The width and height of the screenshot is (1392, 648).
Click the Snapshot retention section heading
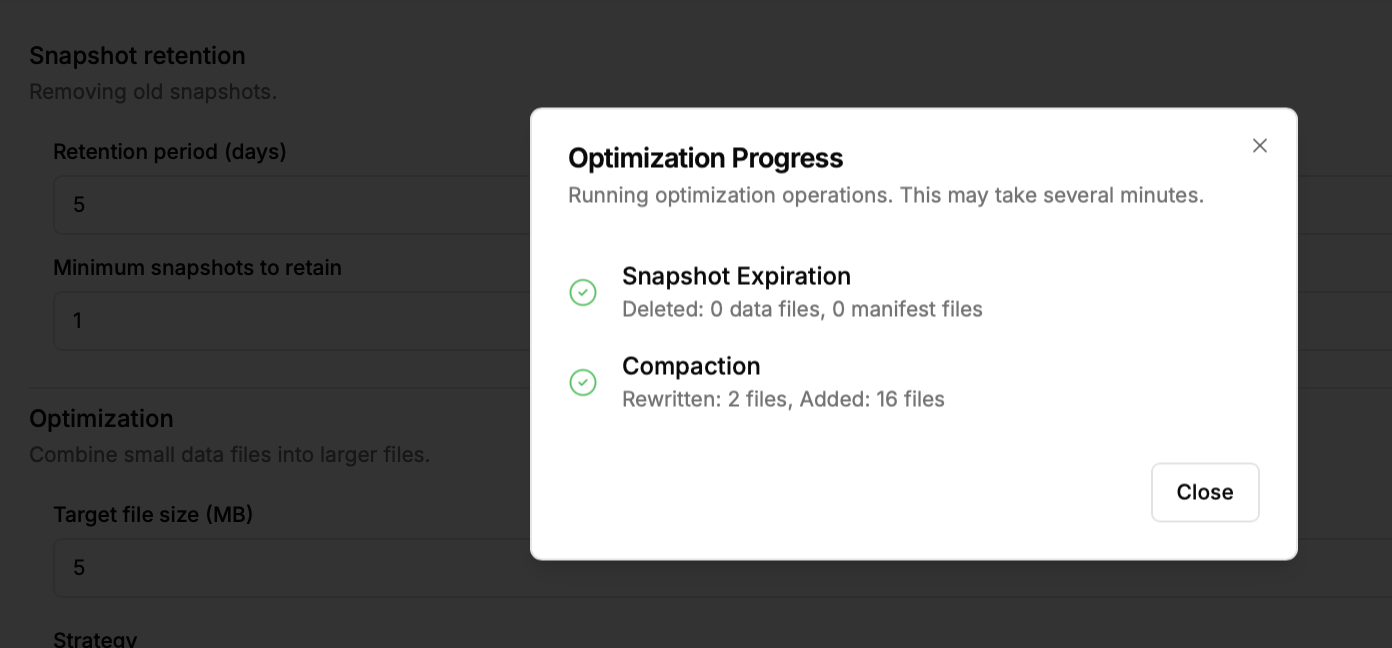point(137,55)
